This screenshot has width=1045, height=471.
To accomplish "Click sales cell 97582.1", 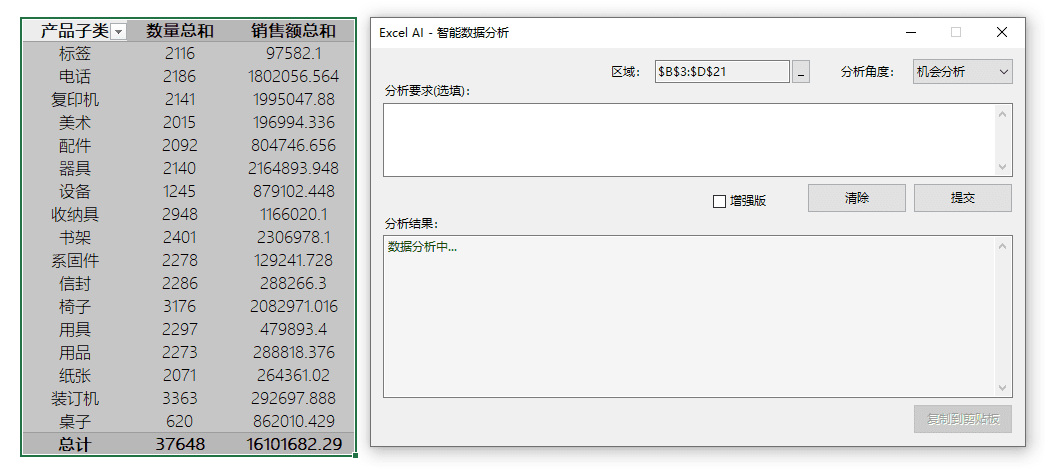I will pyautogui.click(x=294, y=53).
